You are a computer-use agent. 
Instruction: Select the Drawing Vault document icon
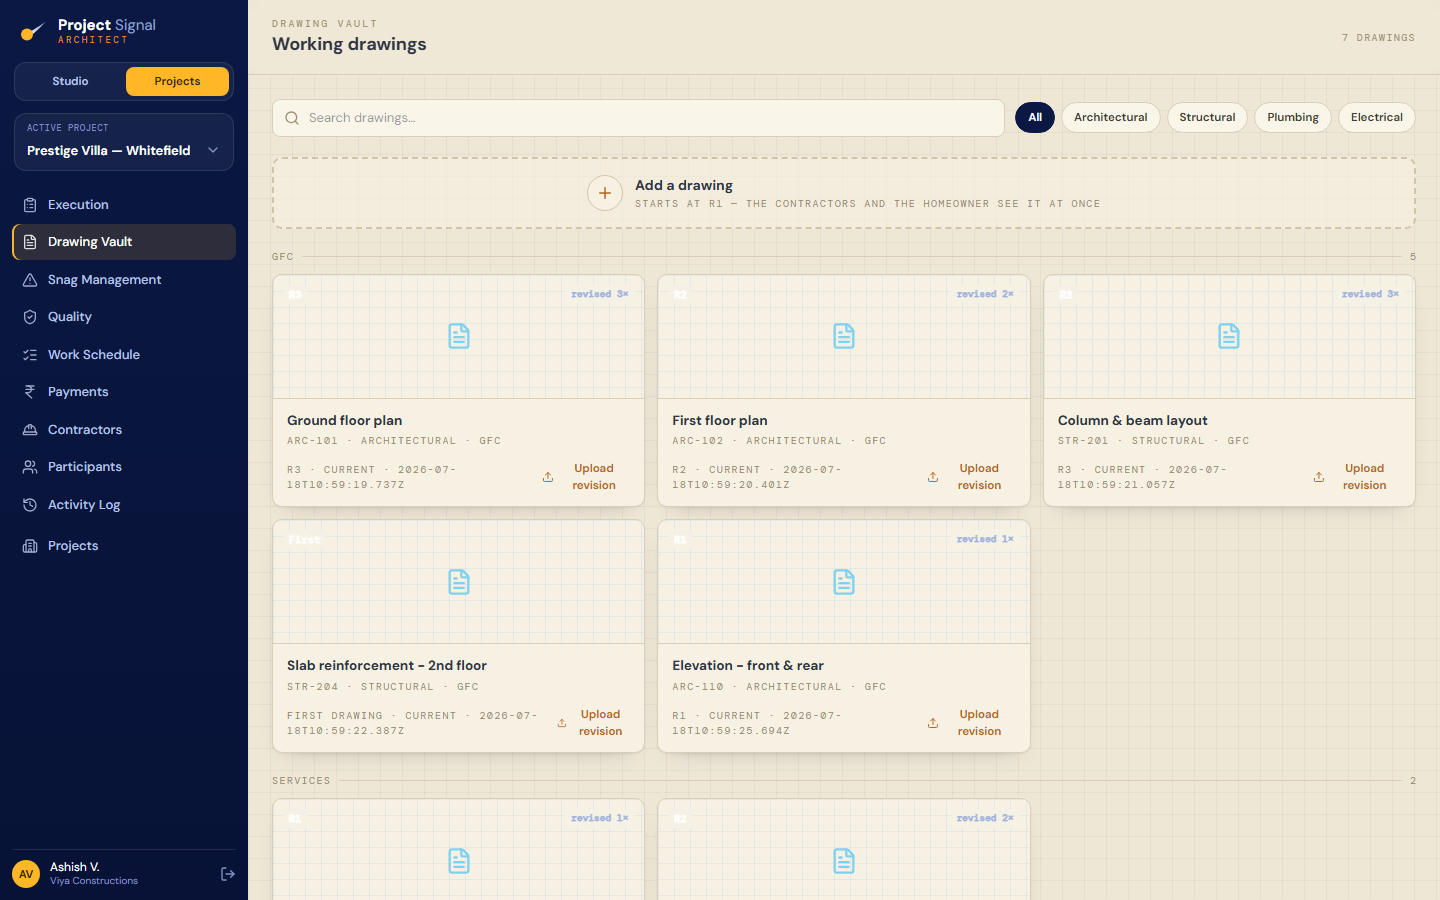tap(30, 242)
